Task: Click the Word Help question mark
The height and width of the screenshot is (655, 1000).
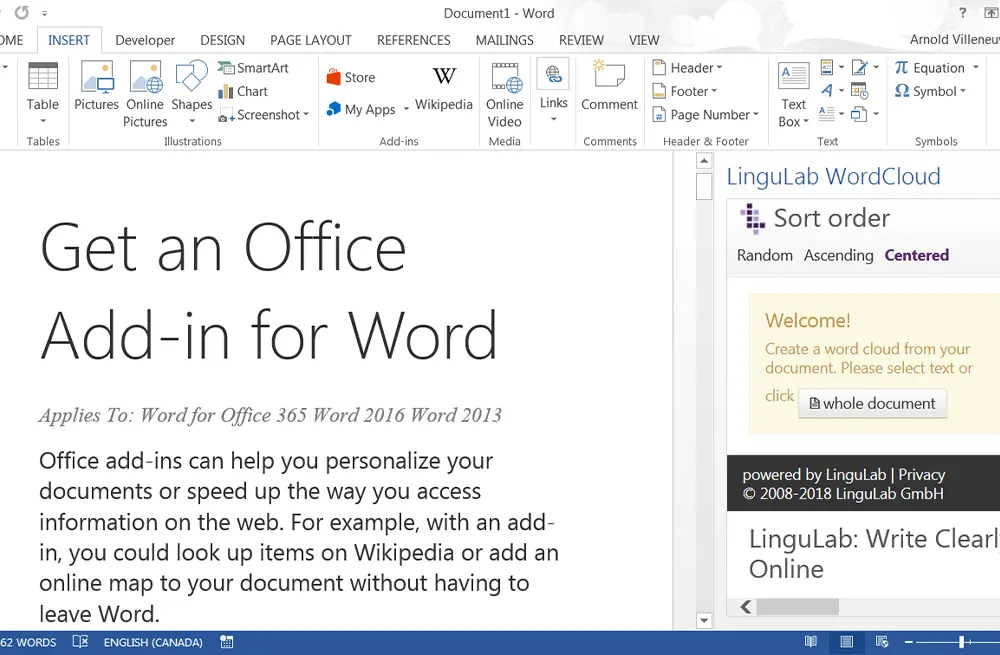Action: coord(962,13)
